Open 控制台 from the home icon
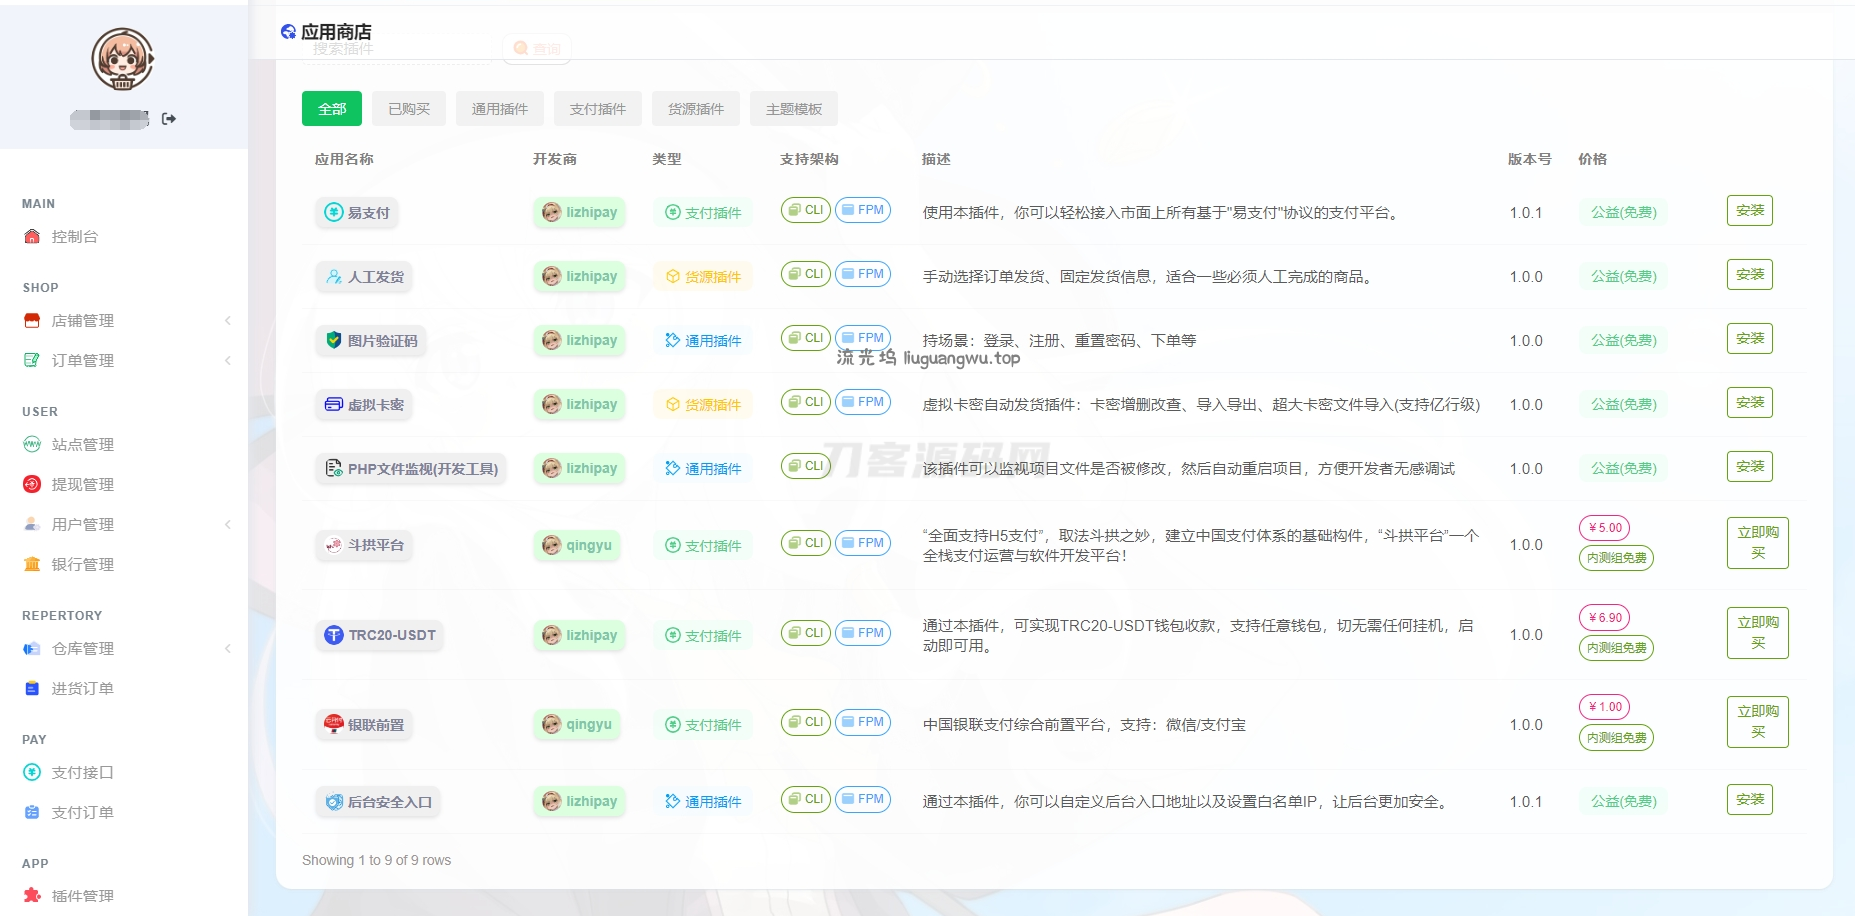Image resolution: width=1855 pixels, height=916 pixels. pos(32,237)
